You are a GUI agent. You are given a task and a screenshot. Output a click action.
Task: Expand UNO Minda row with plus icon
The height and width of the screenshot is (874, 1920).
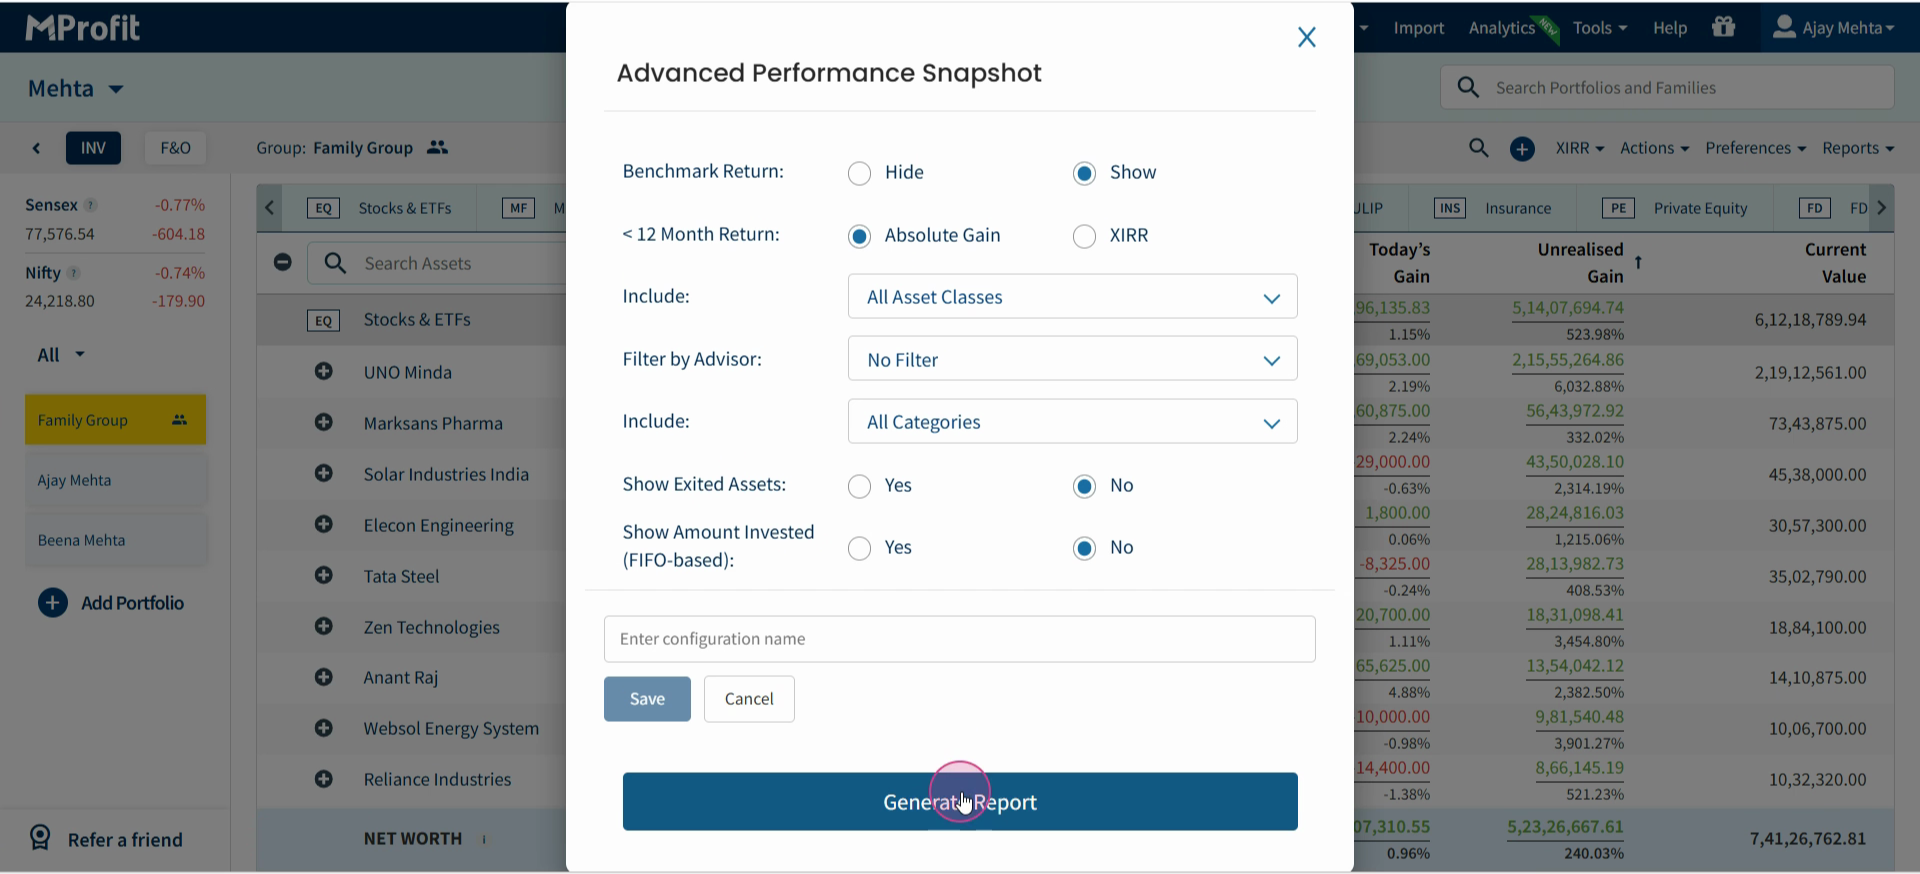coord(323,371)
